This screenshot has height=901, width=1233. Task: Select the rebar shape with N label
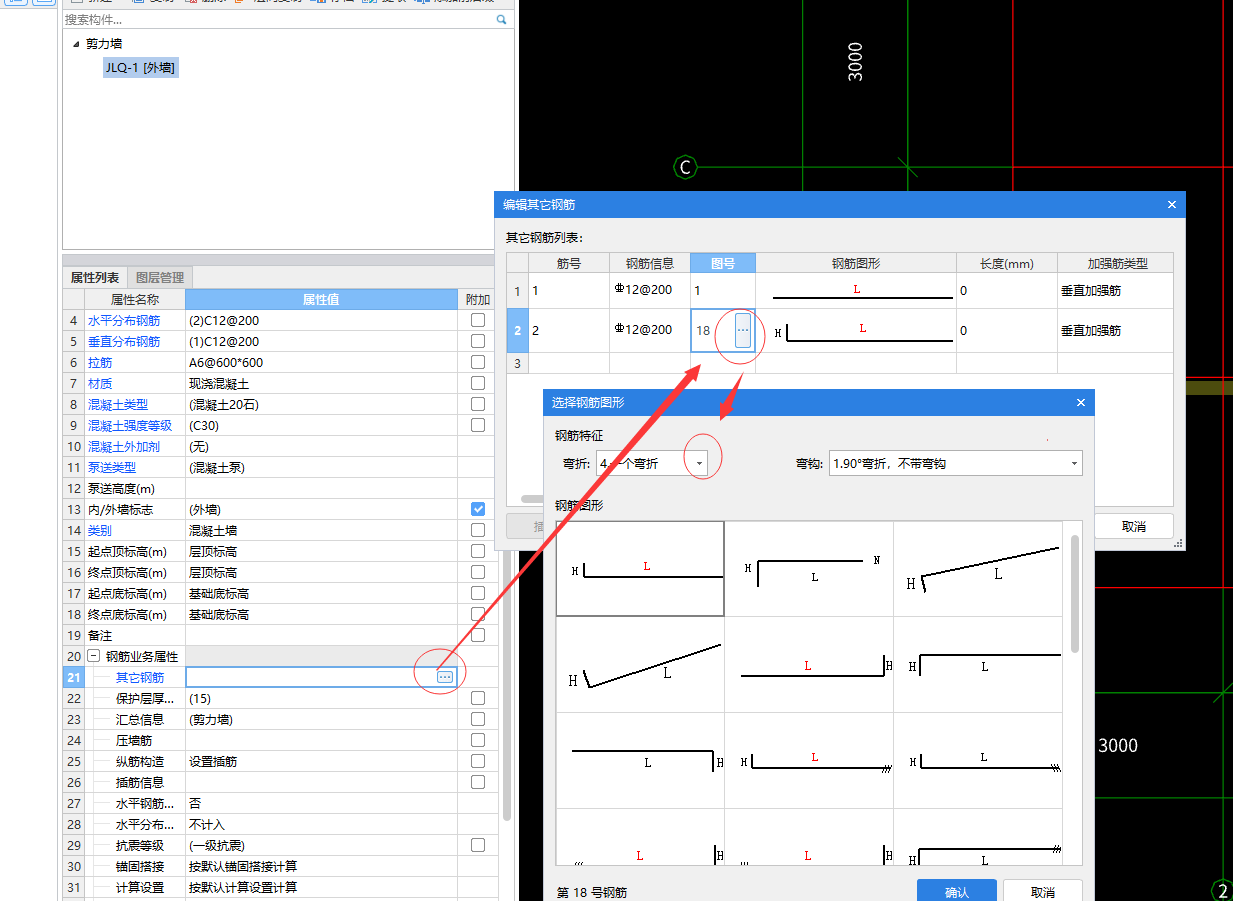click(809, 569)
